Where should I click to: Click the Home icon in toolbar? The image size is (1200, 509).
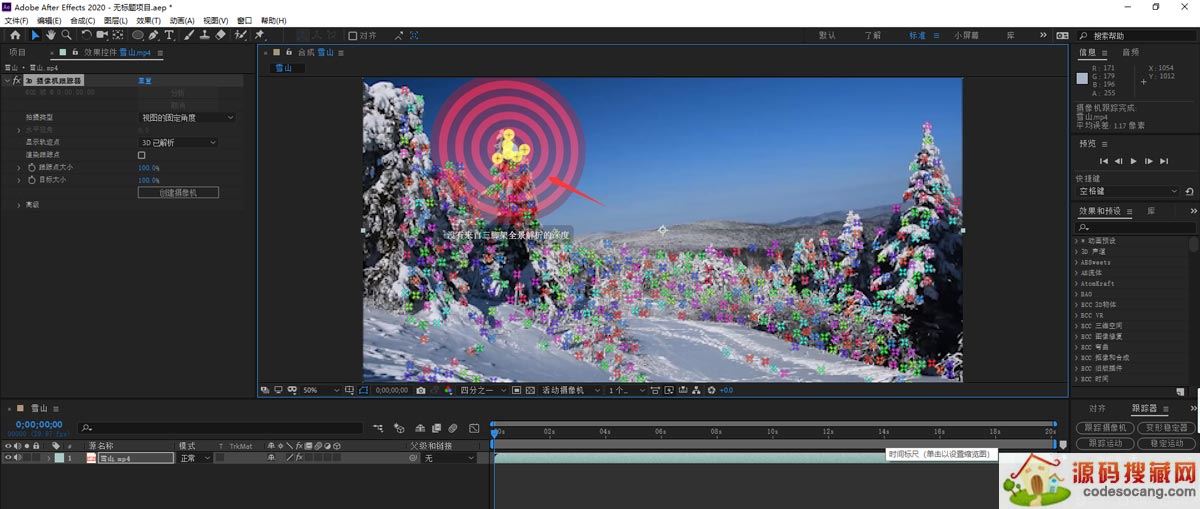[15, 35]
